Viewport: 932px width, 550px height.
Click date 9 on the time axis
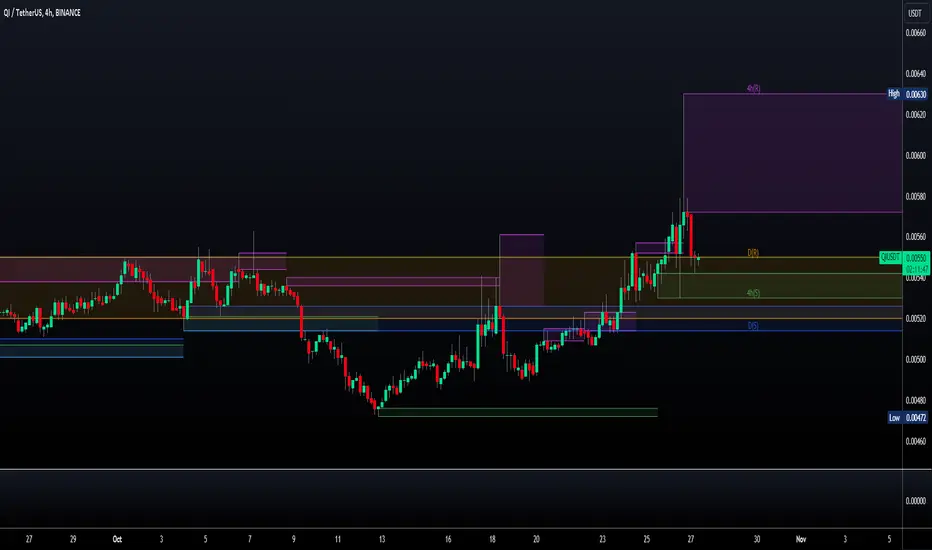(x=294, y=539)
